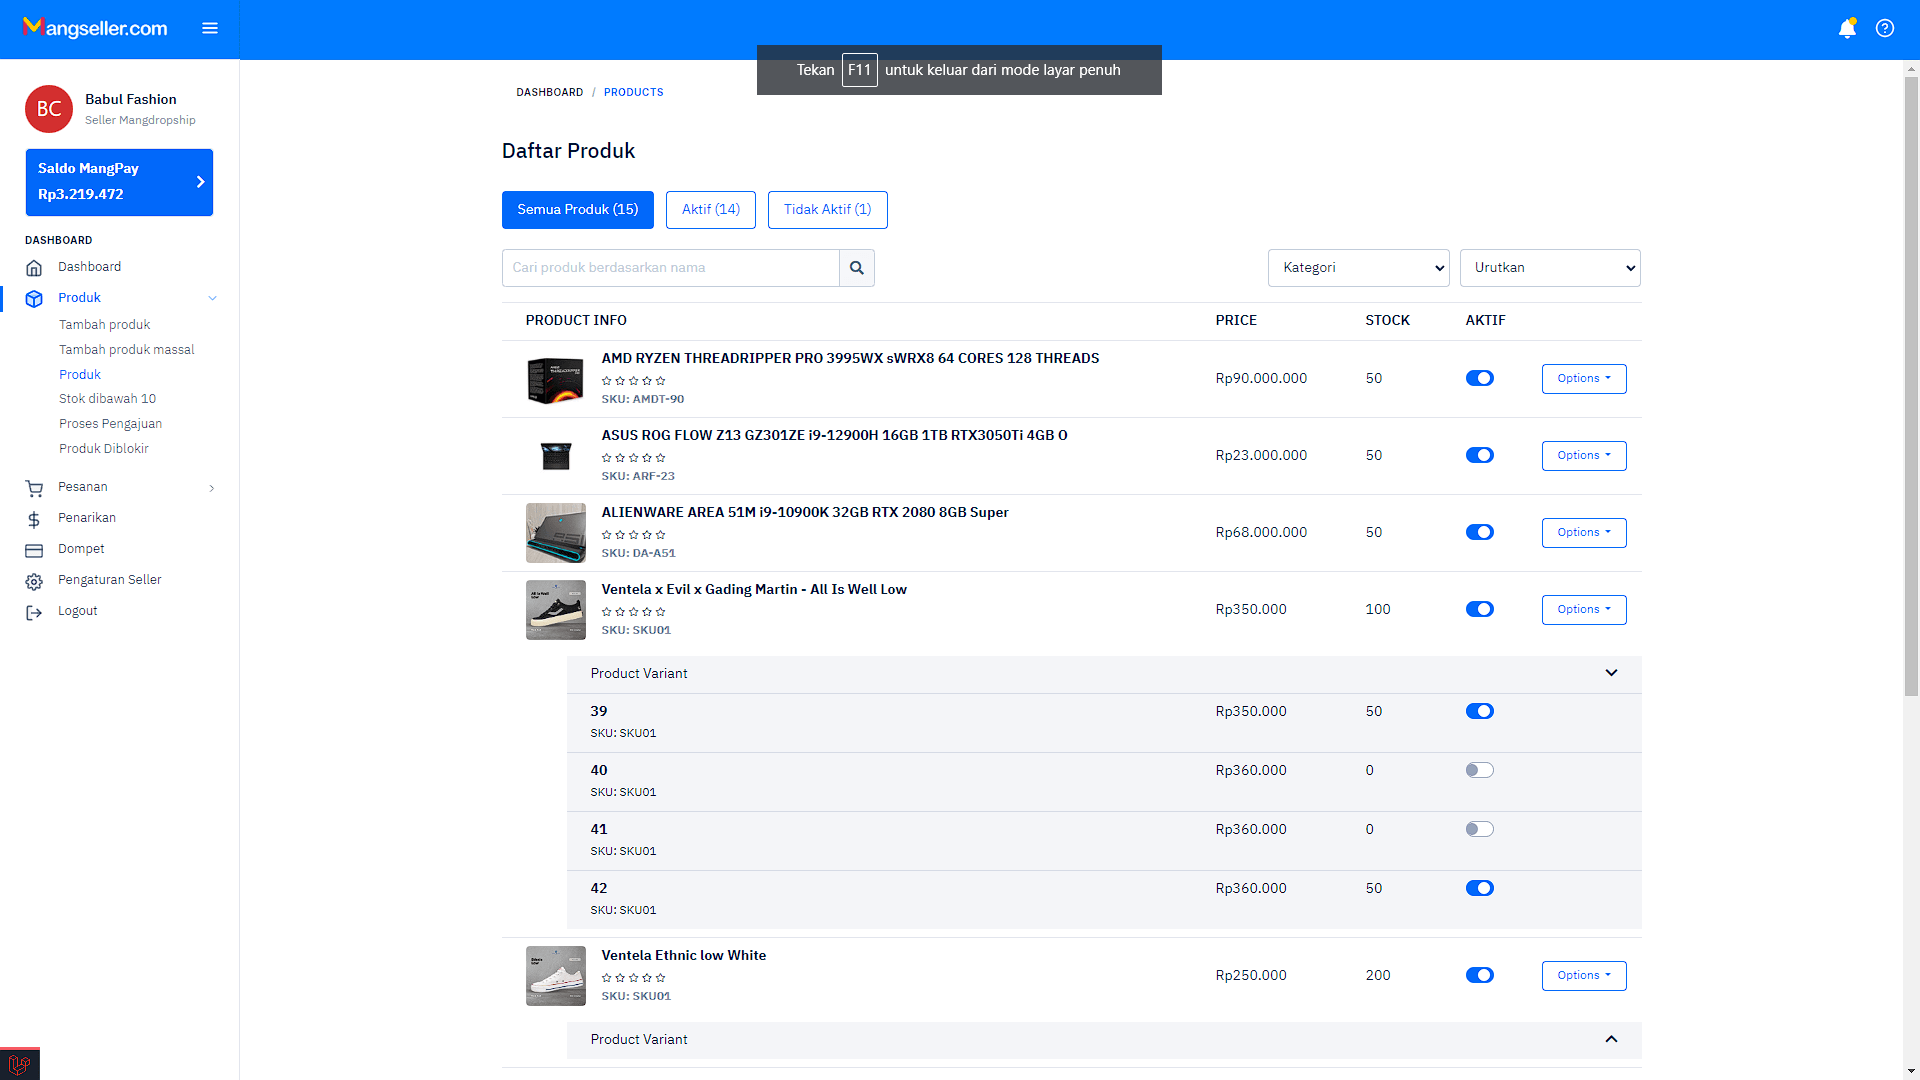Disable variant 42 active switch
Image resolution: width=1920 pixels, height=1080 pixels.
coord(1480,888)
